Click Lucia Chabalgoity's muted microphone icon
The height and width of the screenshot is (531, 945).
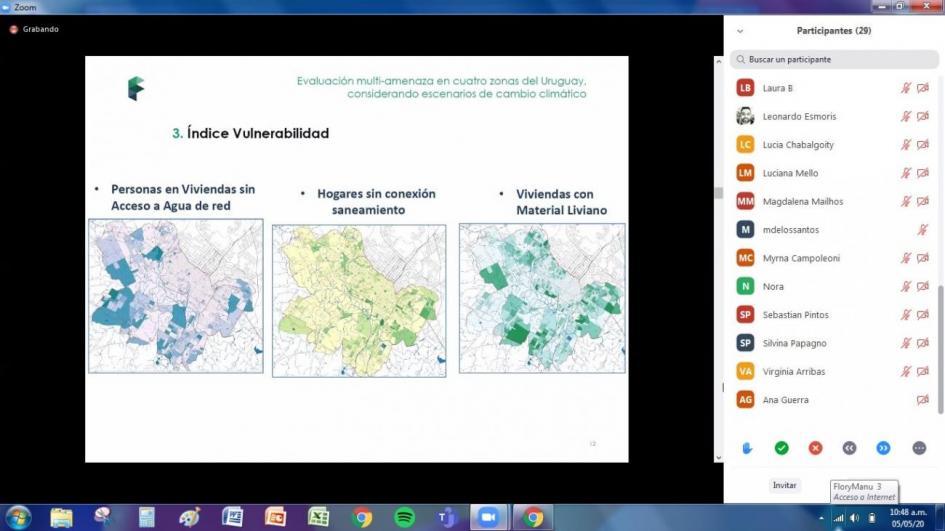pos(905,145)
